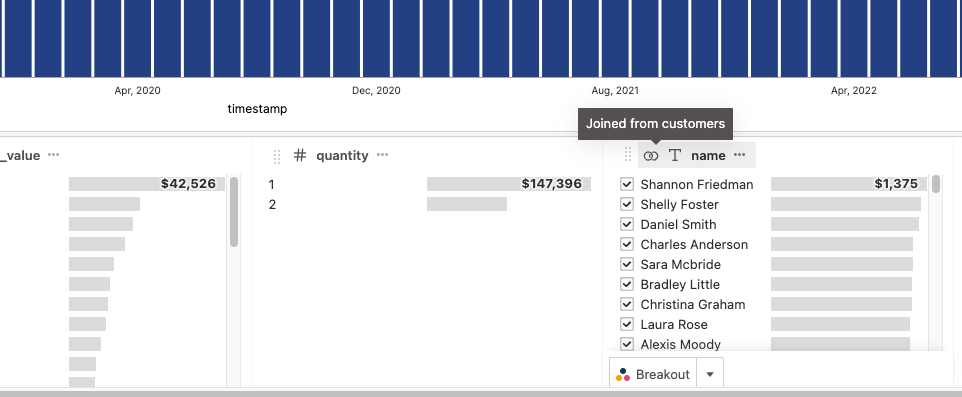Uncheck Shannon Friedman checkbox
Image resolution: width=962 pixels, height=397 pixels.
(x=626, y=184)
